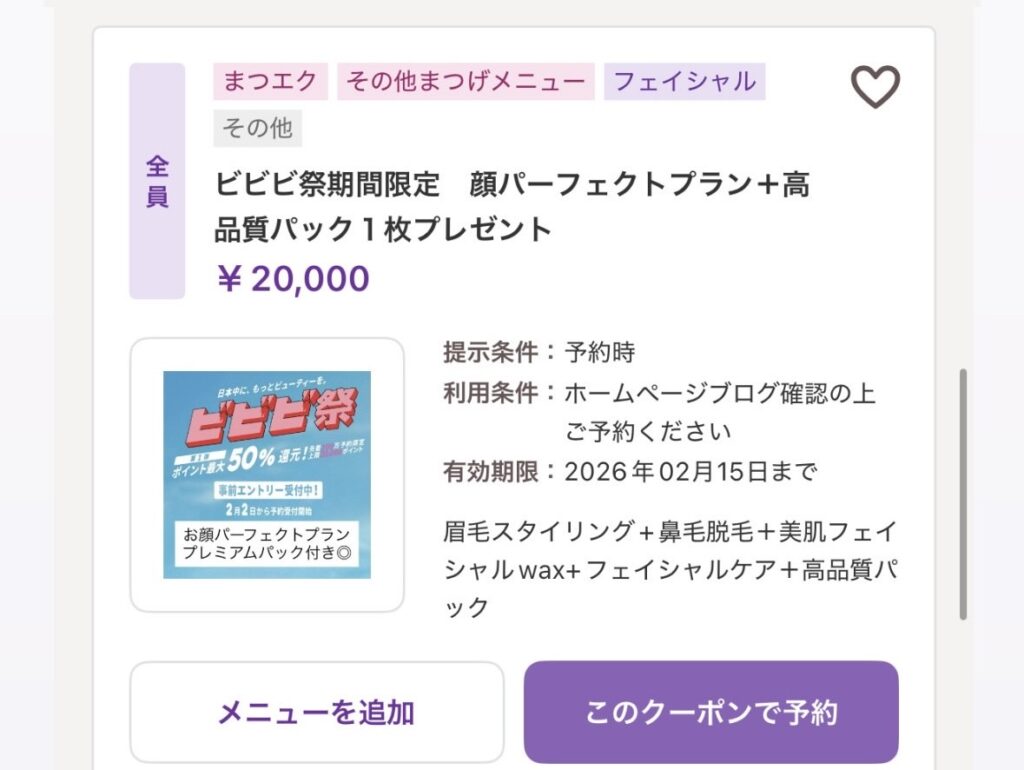Select the その他まつげメニュー tag
Screen dimensions: 1024x770
[x=466, y=81]
